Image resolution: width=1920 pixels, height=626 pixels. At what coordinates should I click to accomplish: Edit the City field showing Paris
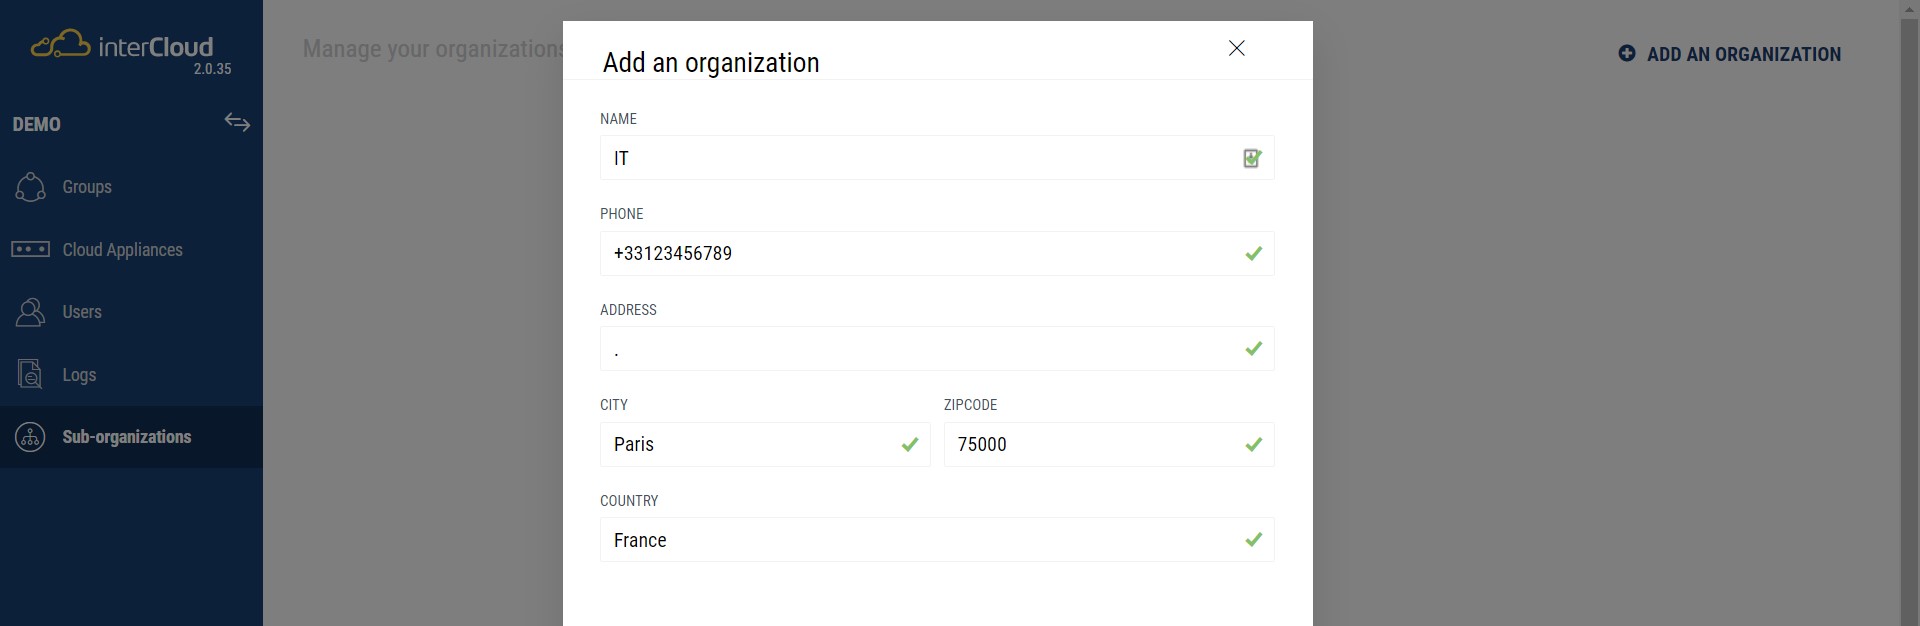750,445
